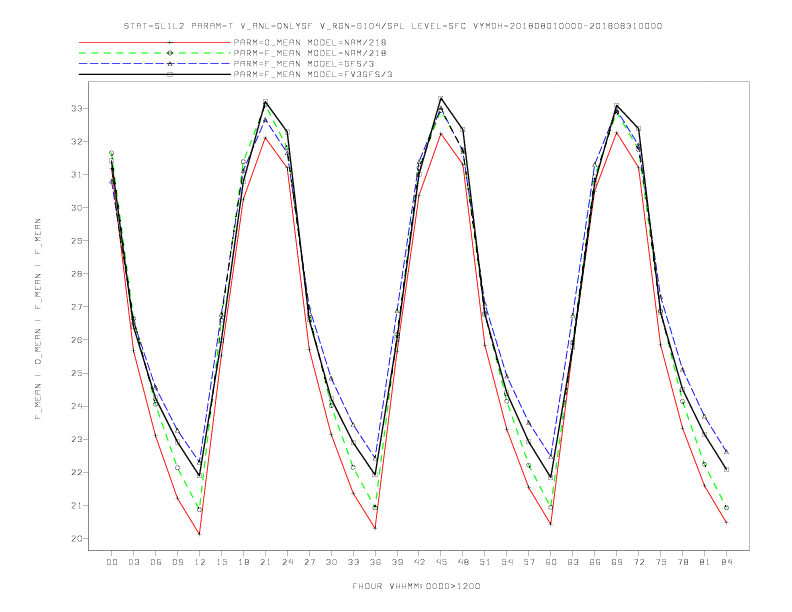Click x-axis tick label 66
The width and height of the screenshot is (792, 612).
[x=595, y=562]
